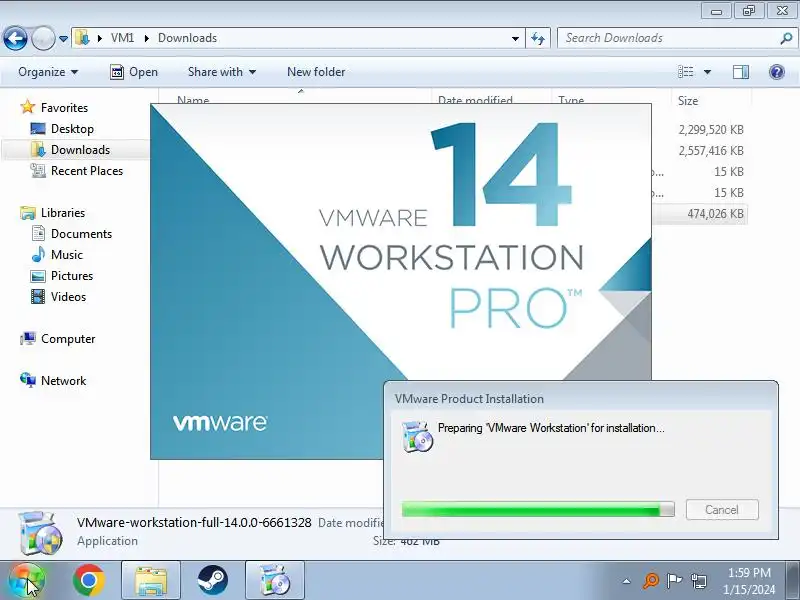This screenshot has height=600, width=800.
Task: Click the Explorer Forward arrow button
Action: coord(43,38)
